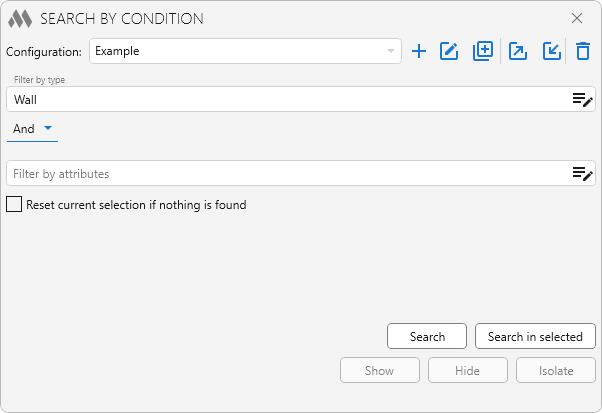Delete the configuration with trash icon
The height and width of the screenshot is (413, 602).
(x=583, y=51)
